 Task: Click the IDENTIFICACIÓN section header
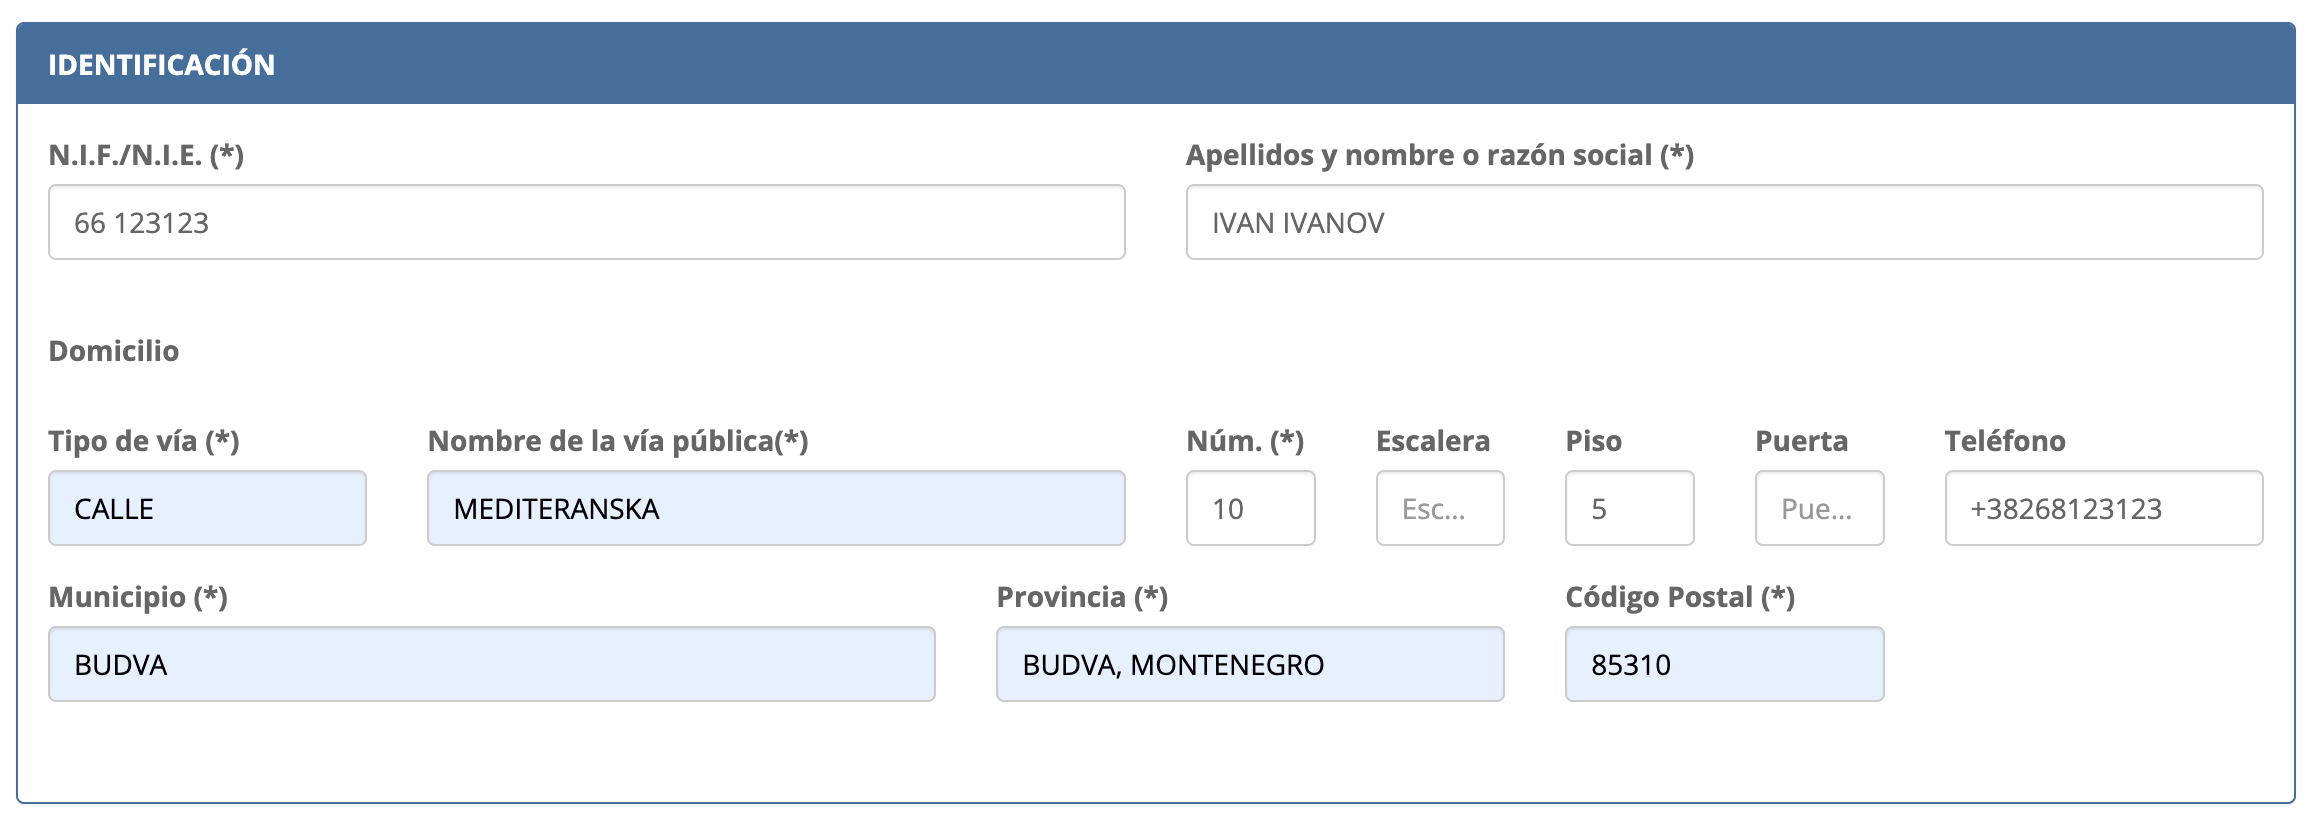(162, 65)
